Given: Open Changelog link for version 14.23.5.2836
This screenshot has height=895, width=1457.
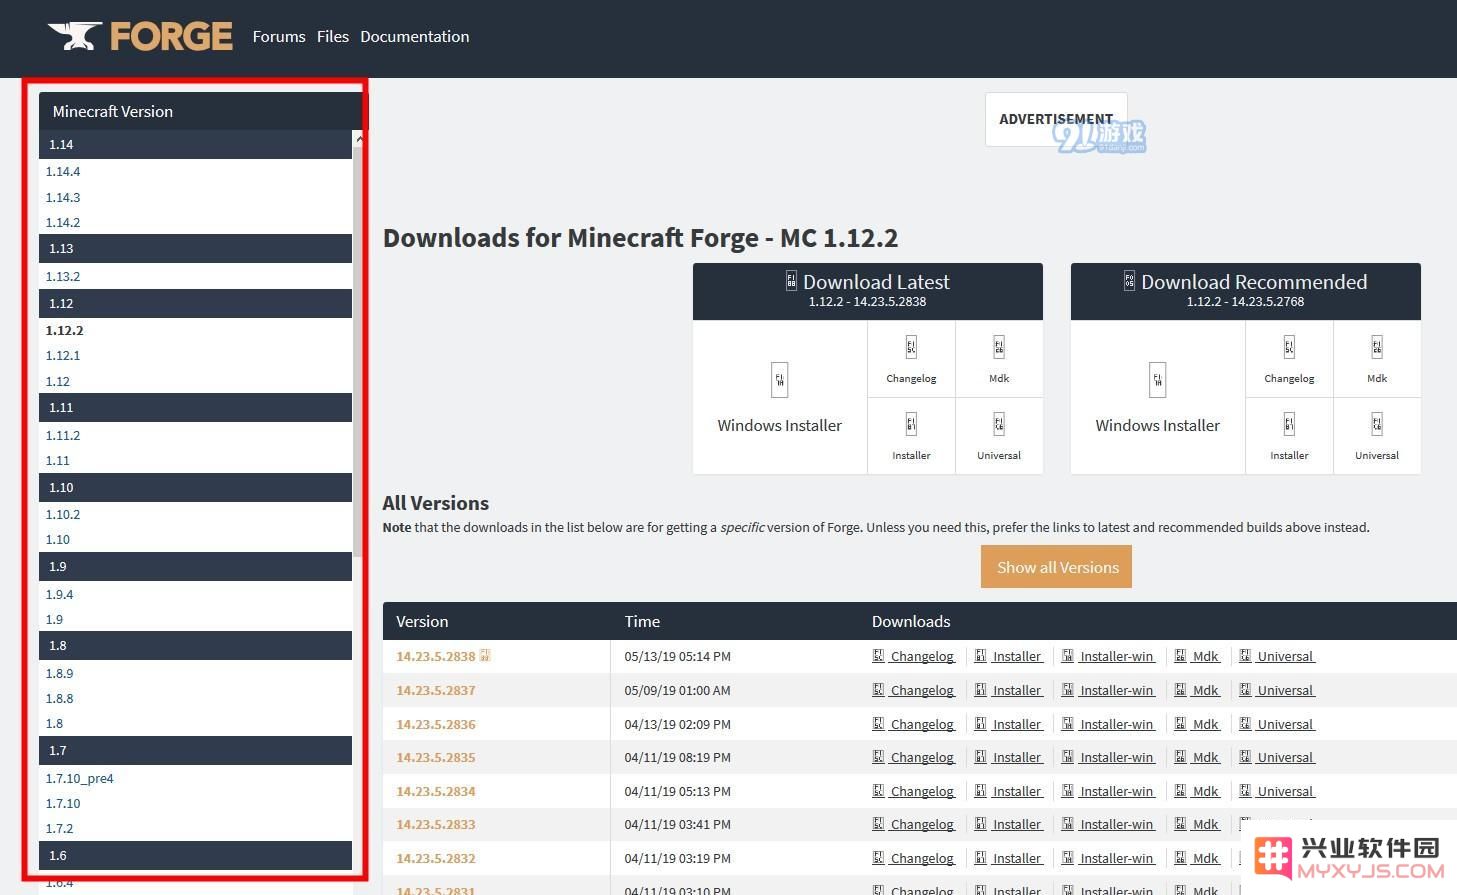Looking at the screenshot, I should (922, 724).
